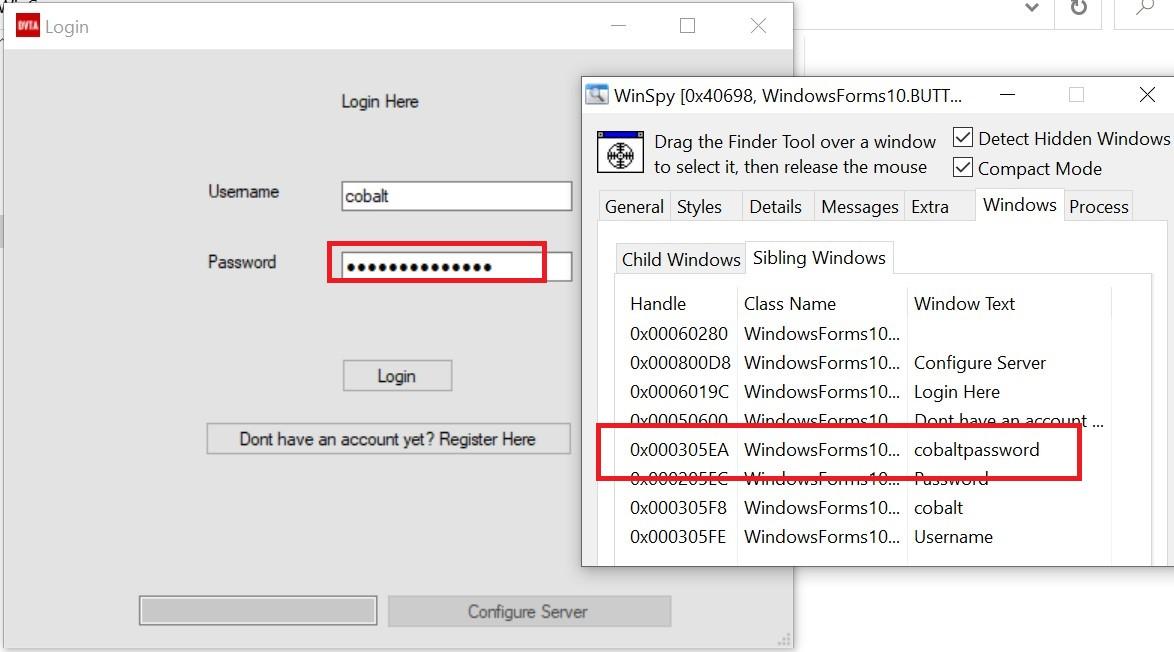Click the WinSpy application icon in title bar
The height and width of the screenshot is (652, 1174).
click(x=597, y=94)
